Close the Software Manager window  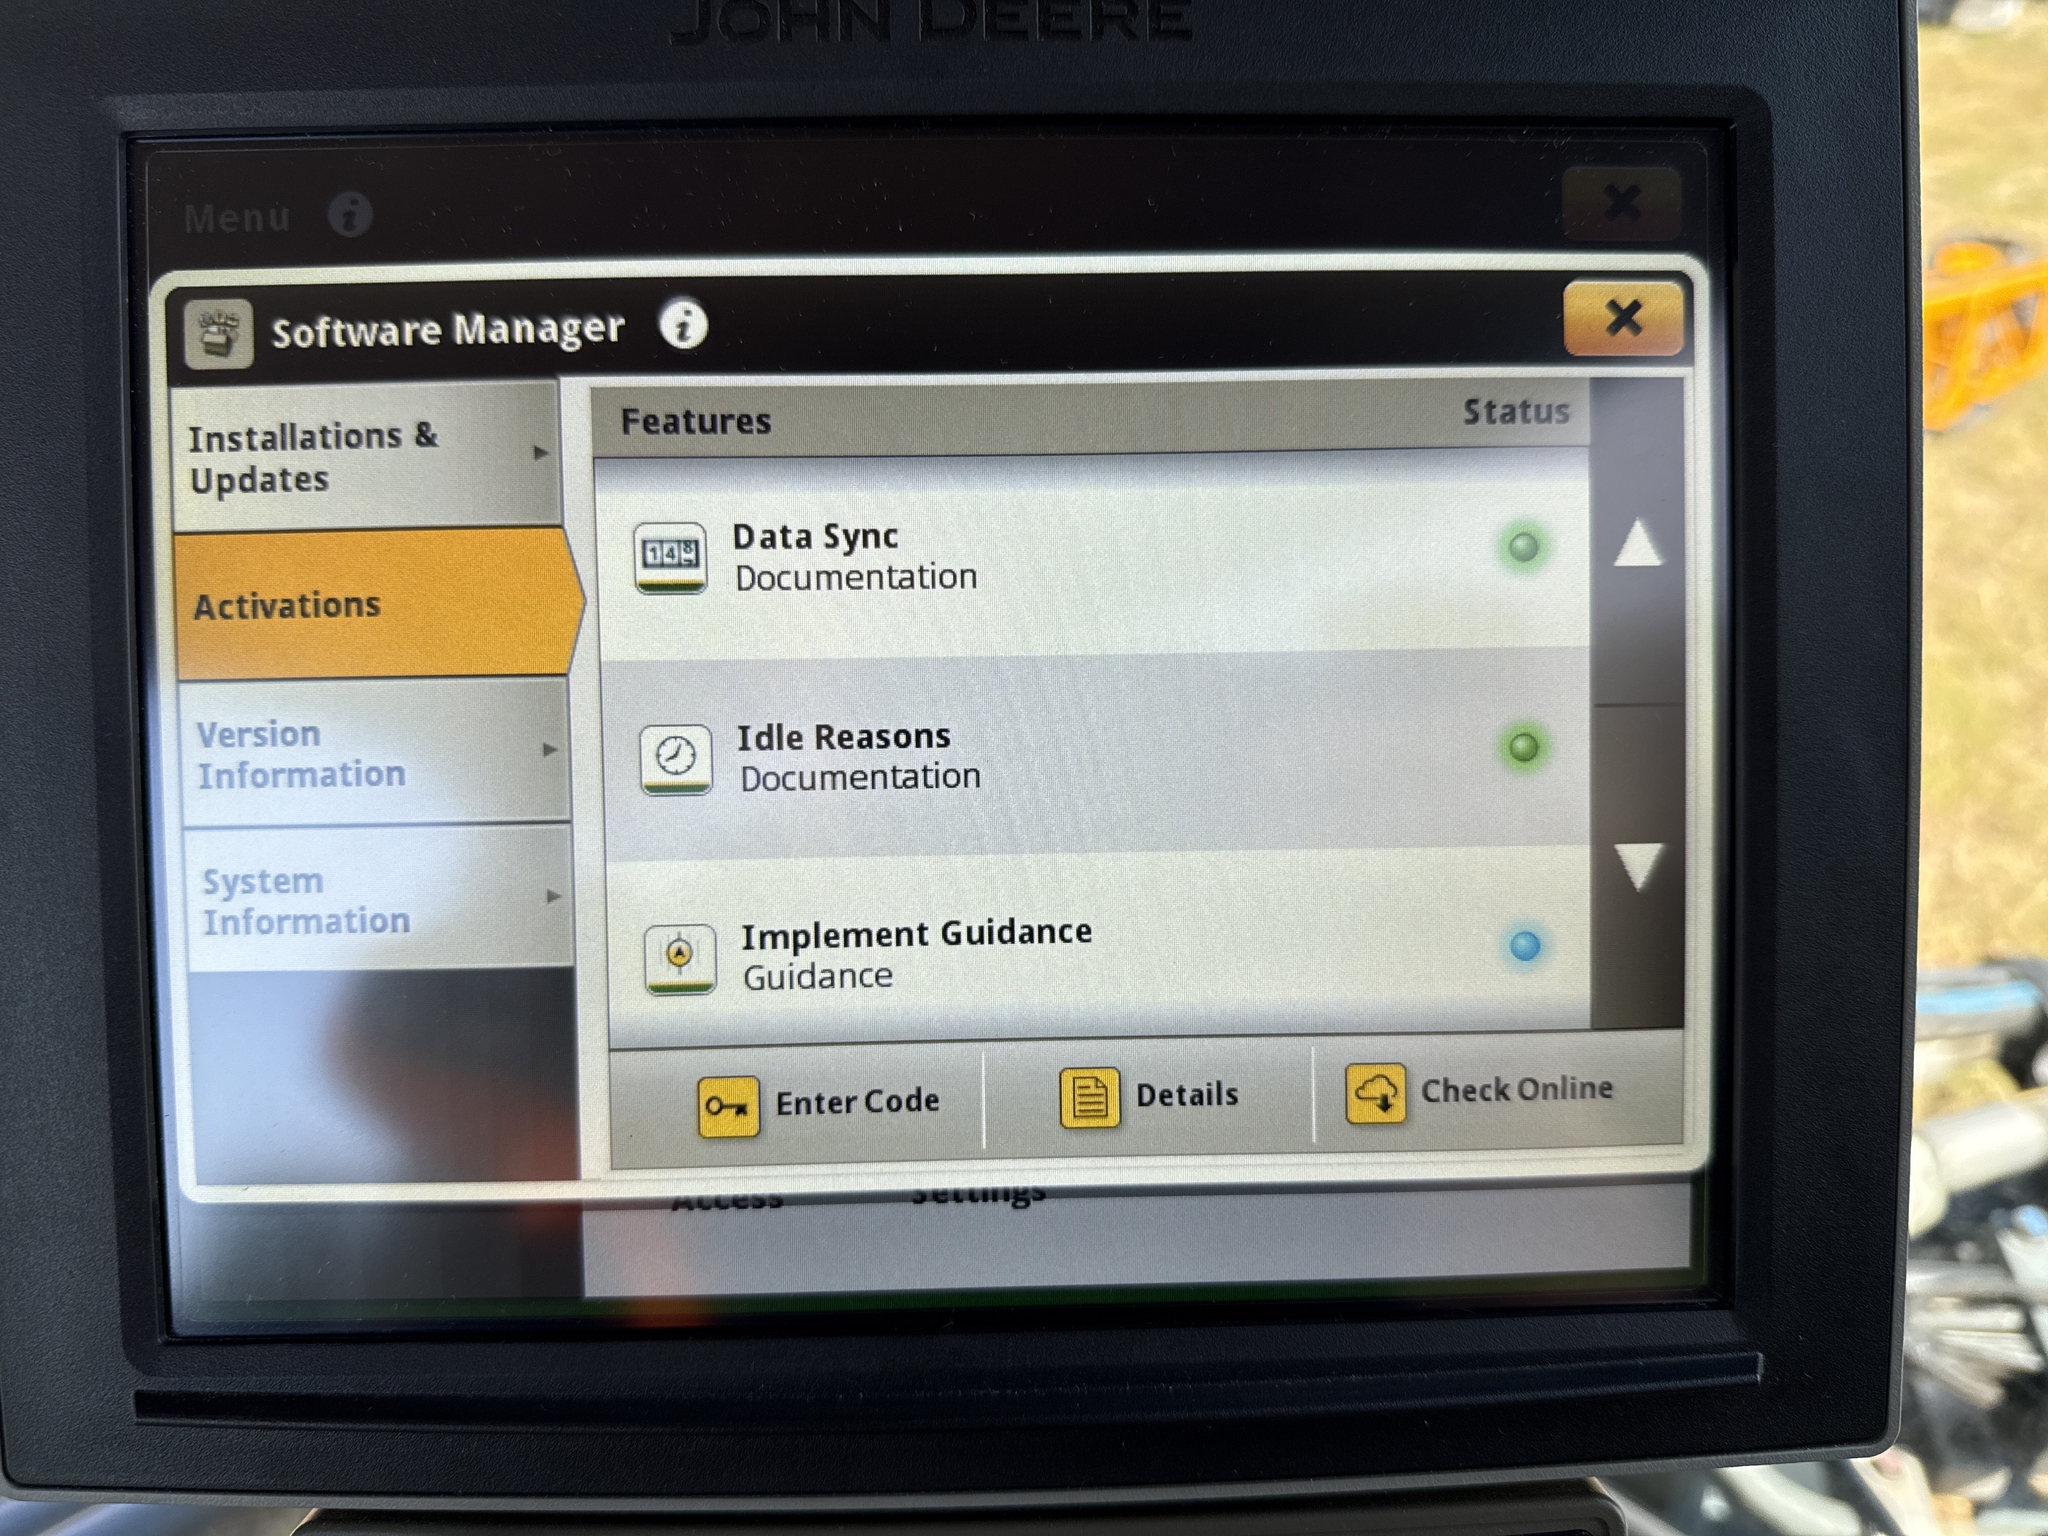1622,319
